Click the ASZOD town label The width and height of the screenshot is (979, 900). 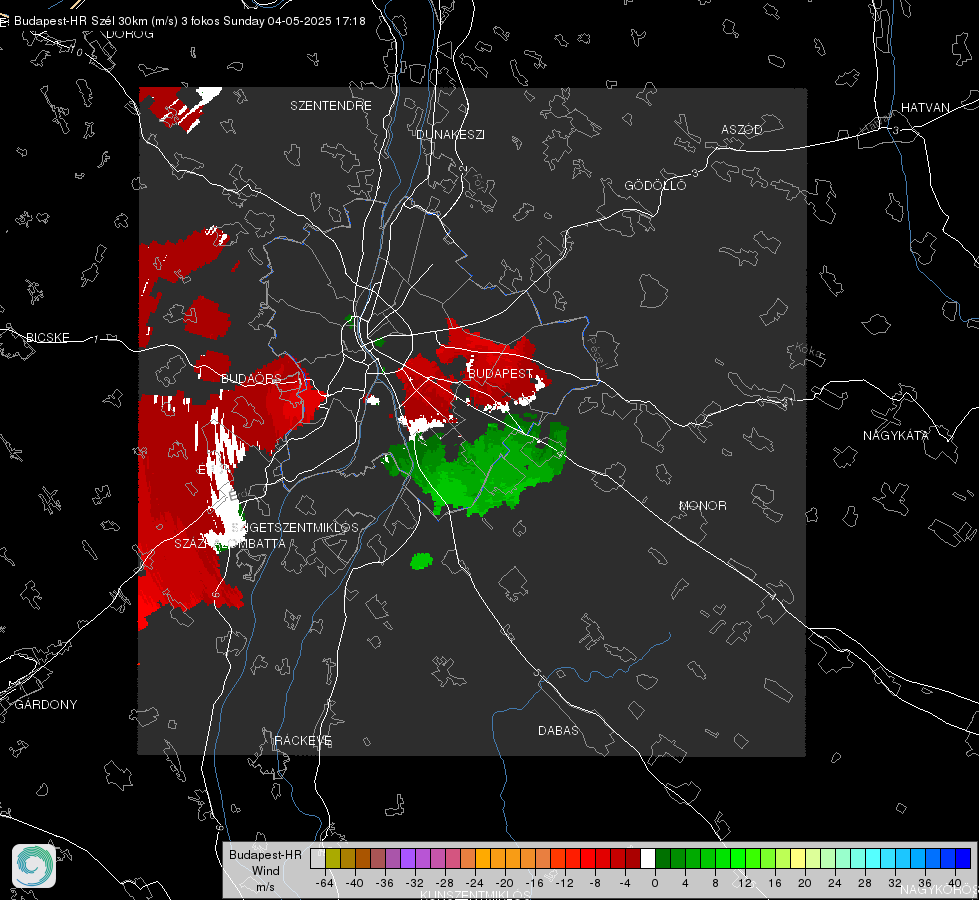(742, 129)
